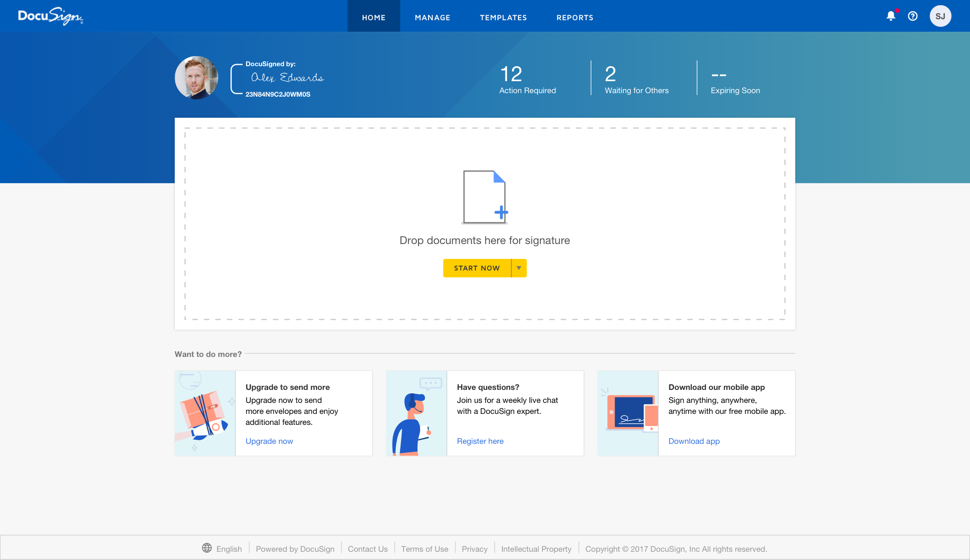Click Alex Edwards profile photo

tap(196, 77)
